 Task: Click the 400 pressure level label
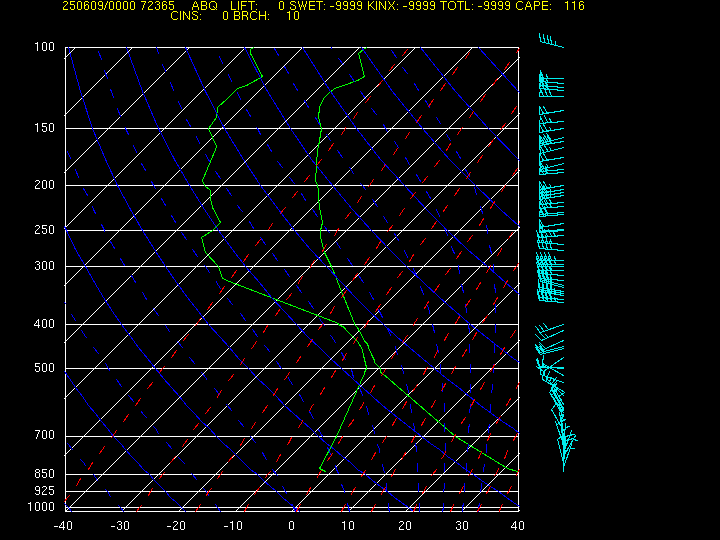[x=45, y=324]
